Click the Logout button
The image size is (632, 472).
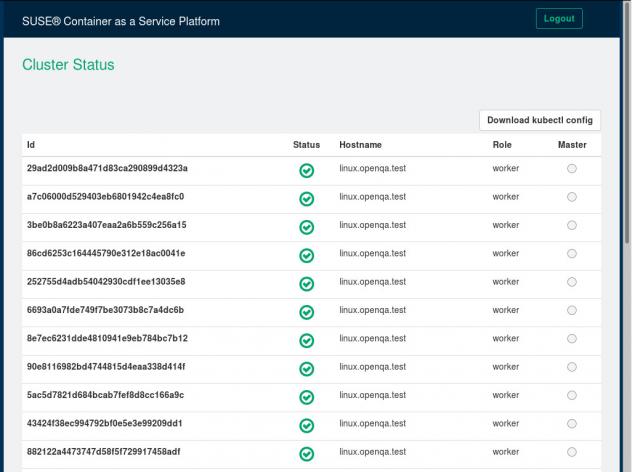click(x=559, y=19)
